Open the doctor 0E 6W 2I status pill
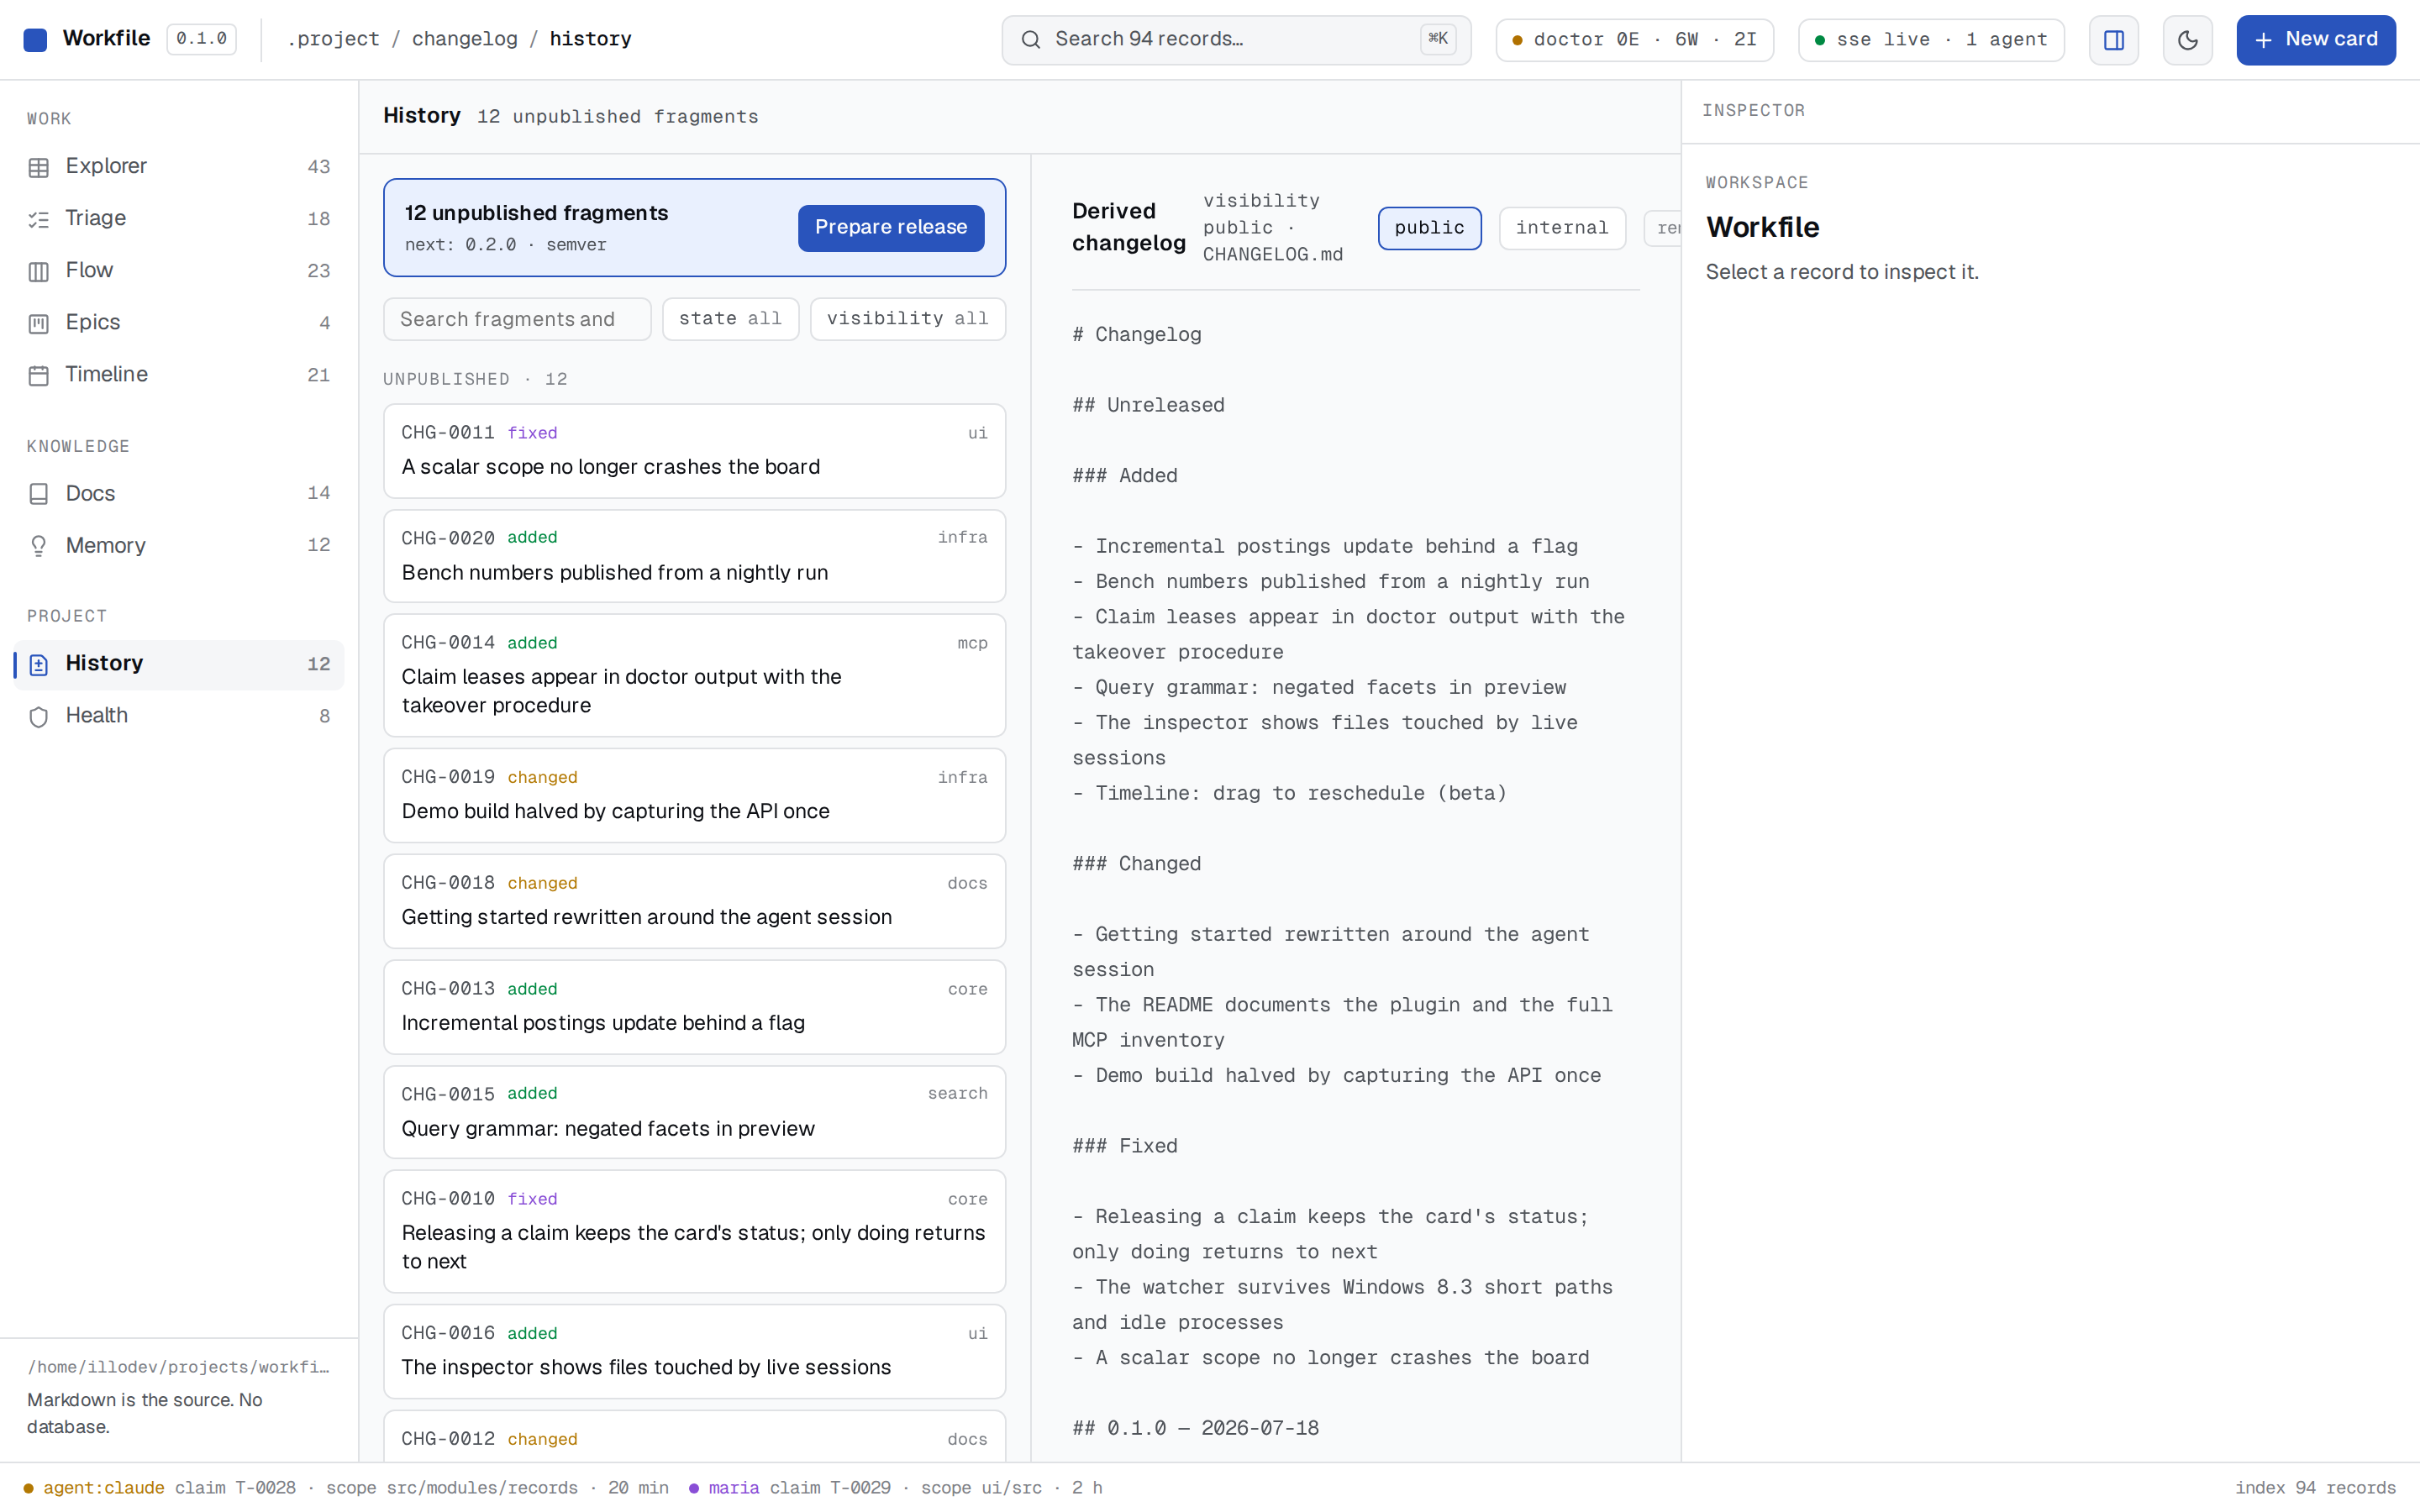 tap(1634, 40)
